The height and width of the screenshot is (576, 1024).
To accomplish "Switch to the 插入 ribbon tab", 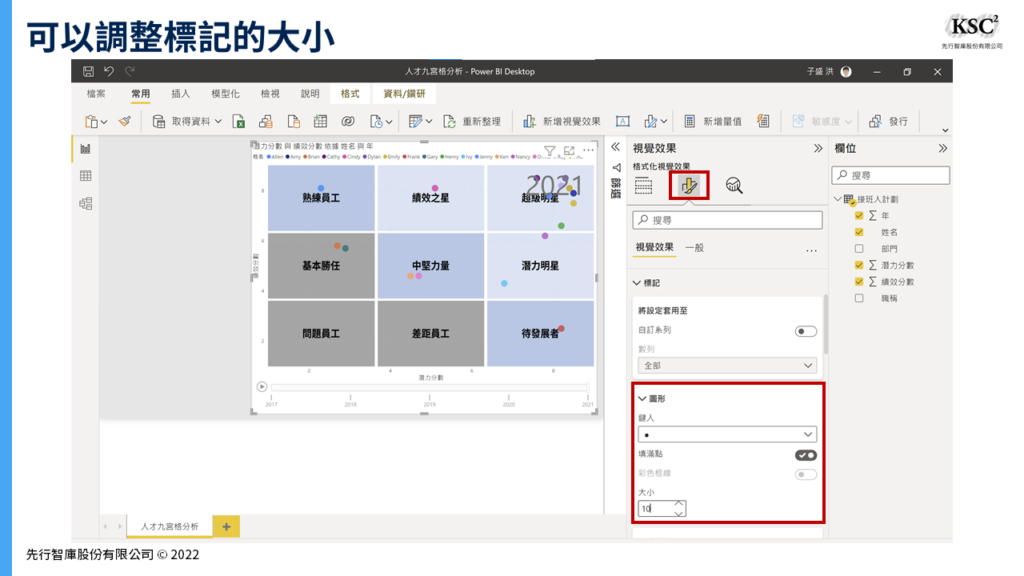I will [x=181, y=94].
